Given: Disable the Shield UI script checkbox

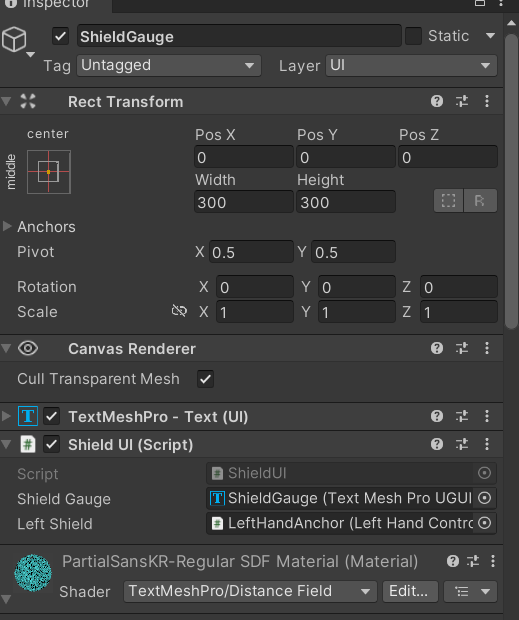Looking at the screenshot, I should pyautogui.click(x=52, y=444).
